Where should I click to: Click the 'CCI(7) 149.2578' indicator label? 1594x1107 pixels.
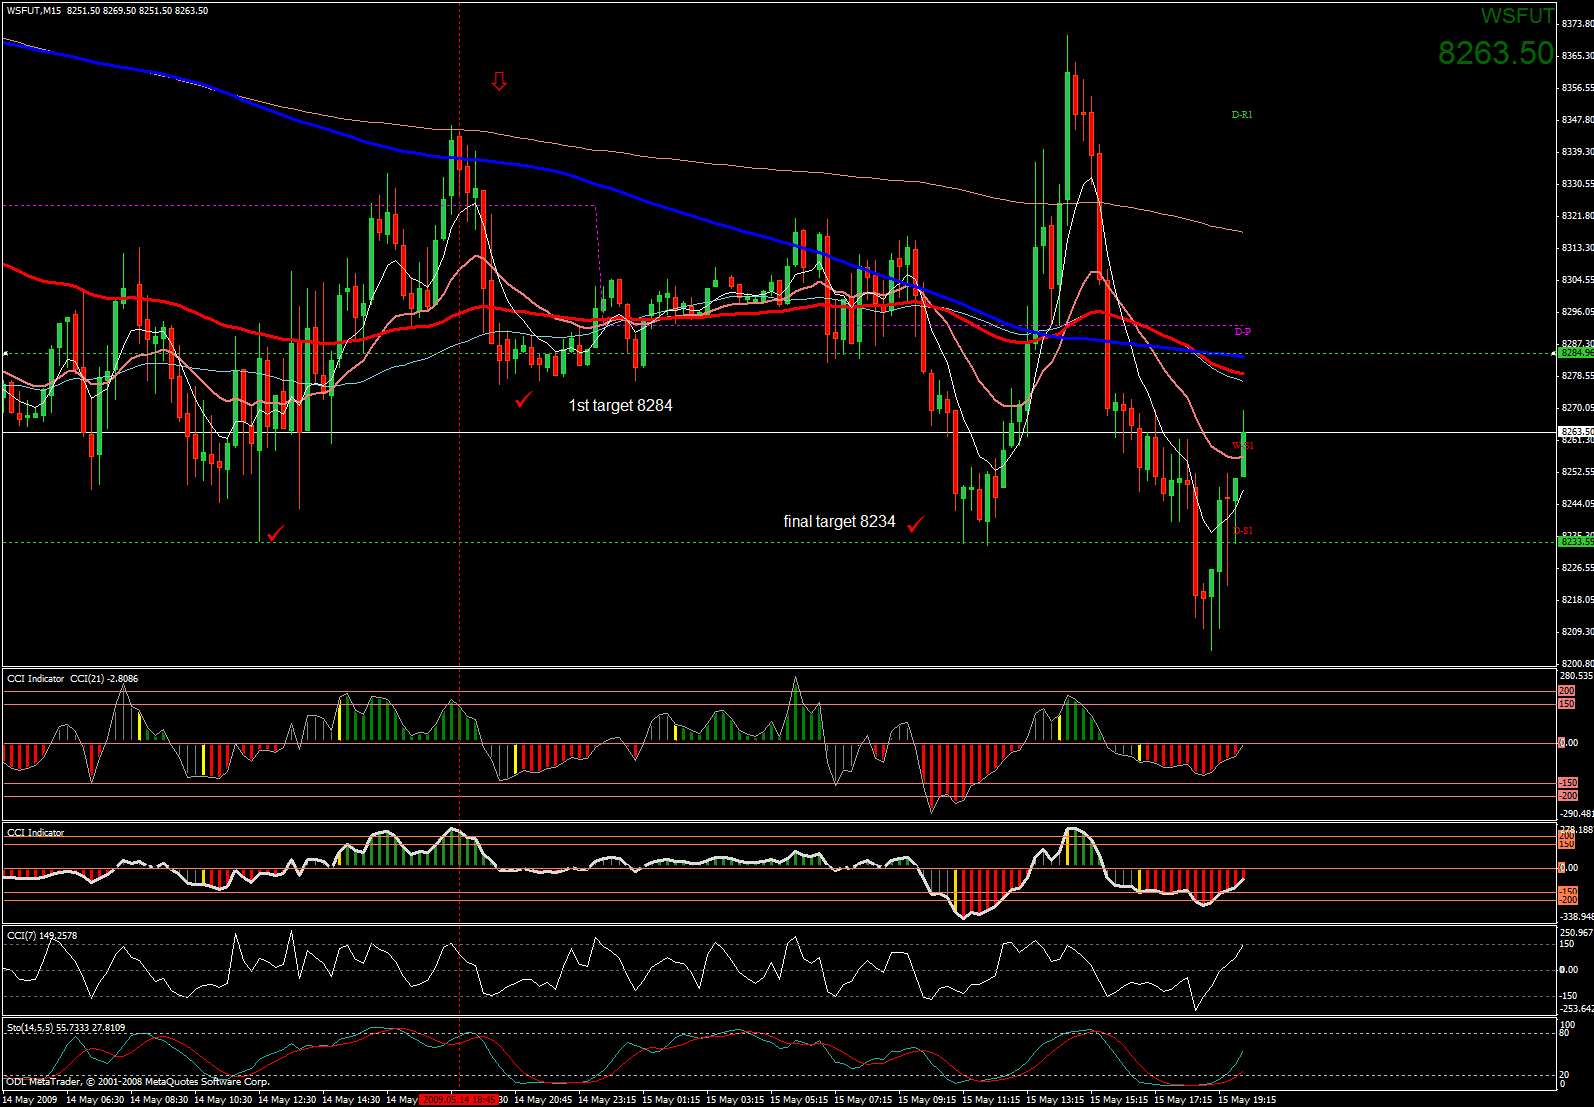click(x=42, y=936)
